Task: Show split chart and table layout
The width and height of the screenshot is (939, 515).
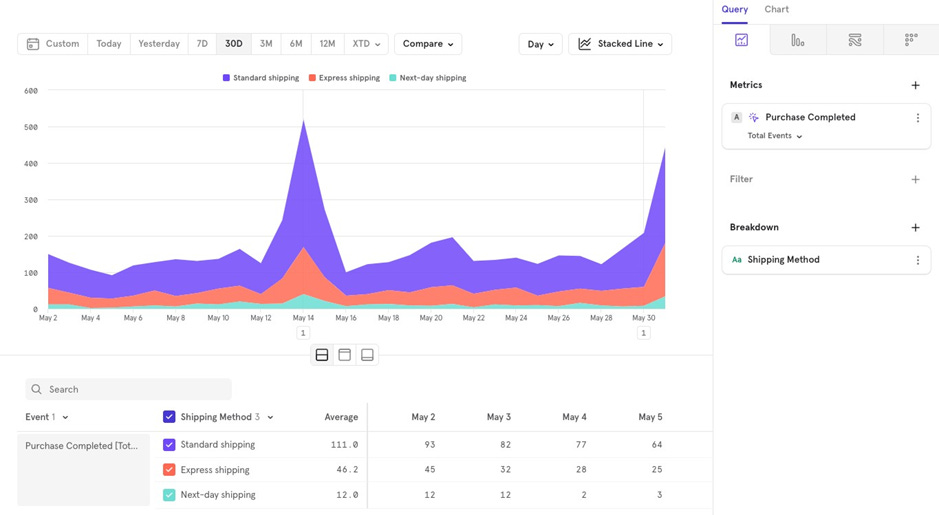Action: pos(322,355)
